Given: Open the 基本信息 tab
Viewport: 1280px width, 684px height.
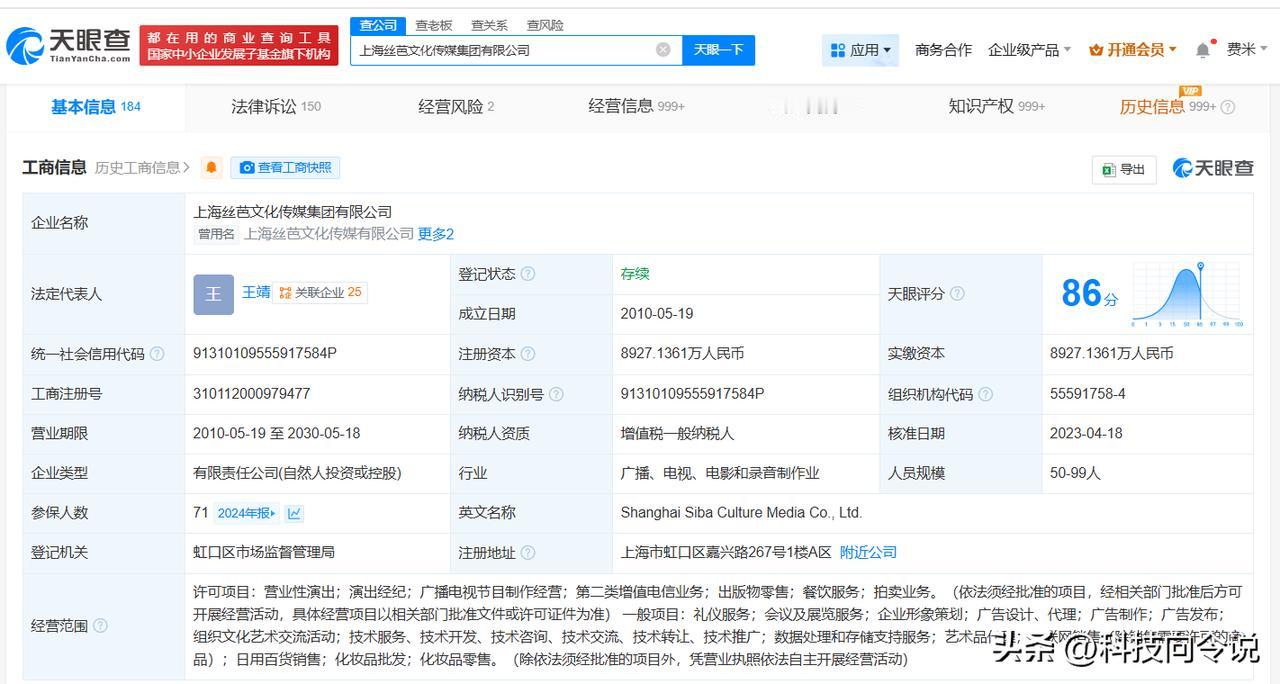Looking at the screenshot, I should point(96,107).
